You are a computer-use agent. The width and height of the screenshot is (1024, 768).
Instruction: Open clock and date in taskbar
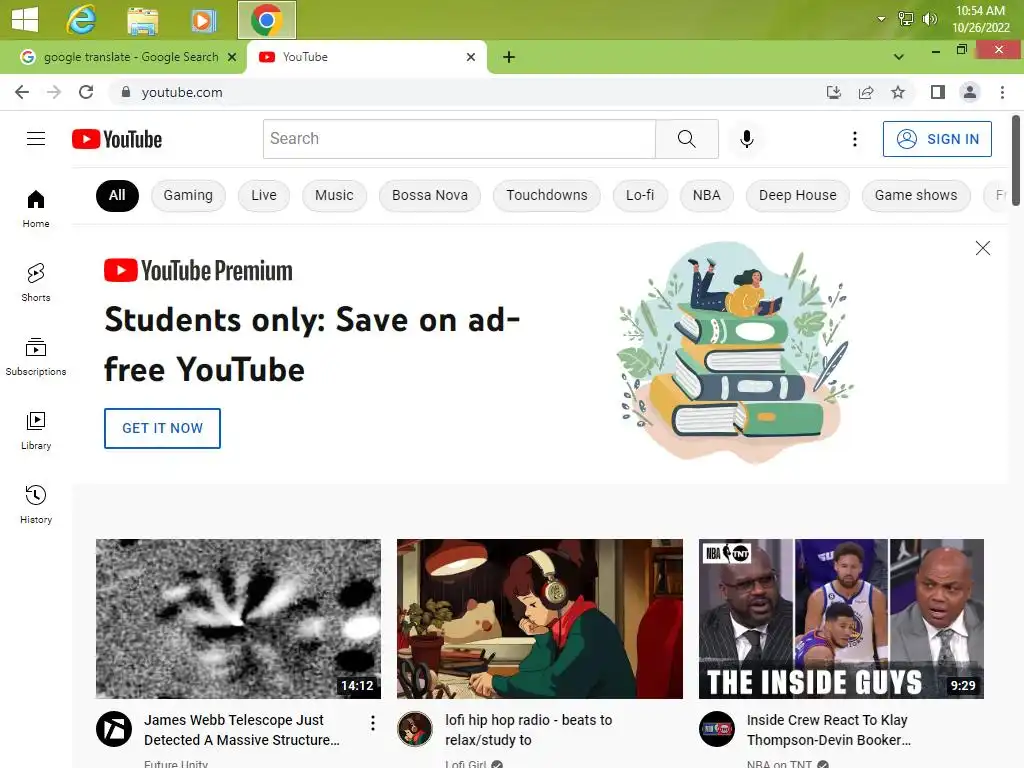pos(980,19)
